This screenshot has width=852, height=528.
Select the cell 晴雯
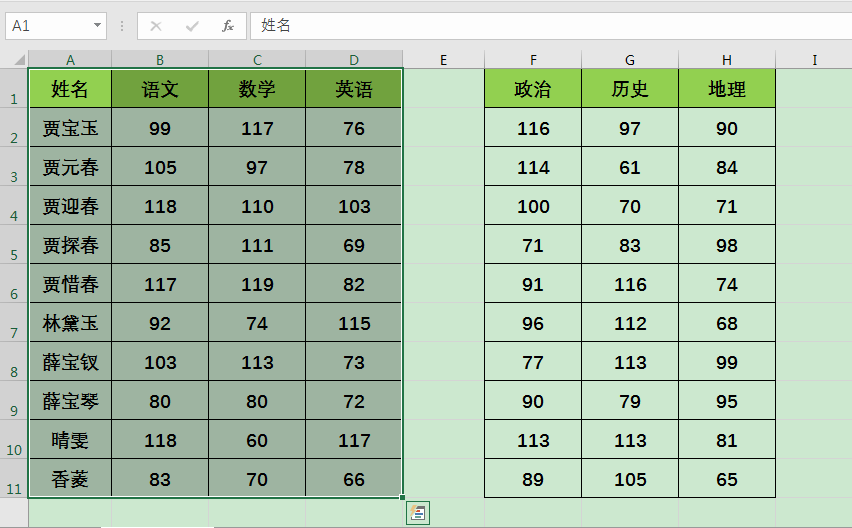(x=70, y=440)
